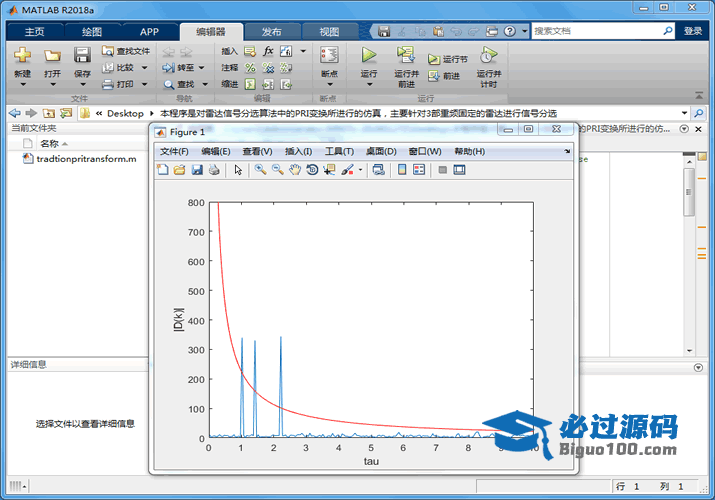Open the Breakpoints (断点) dropdown arrow
This screenshot has height=500, width=715.
point(330,84)
